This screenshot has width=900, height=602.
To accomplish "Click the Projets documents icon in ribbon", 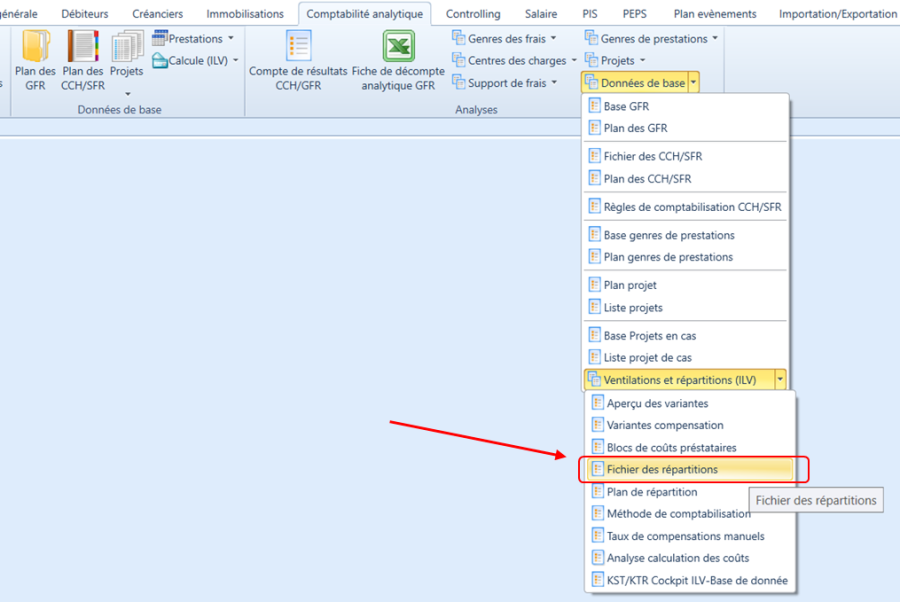I will 127,47.
